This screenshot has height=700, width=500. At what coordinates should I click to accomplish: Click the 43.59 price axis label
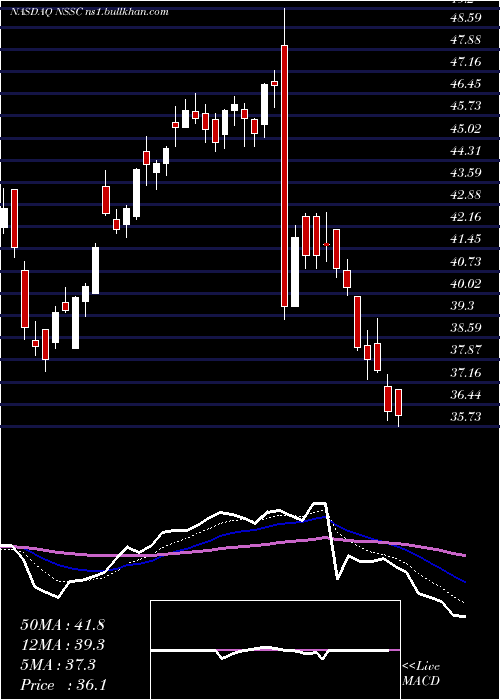(x=466, y=172)
